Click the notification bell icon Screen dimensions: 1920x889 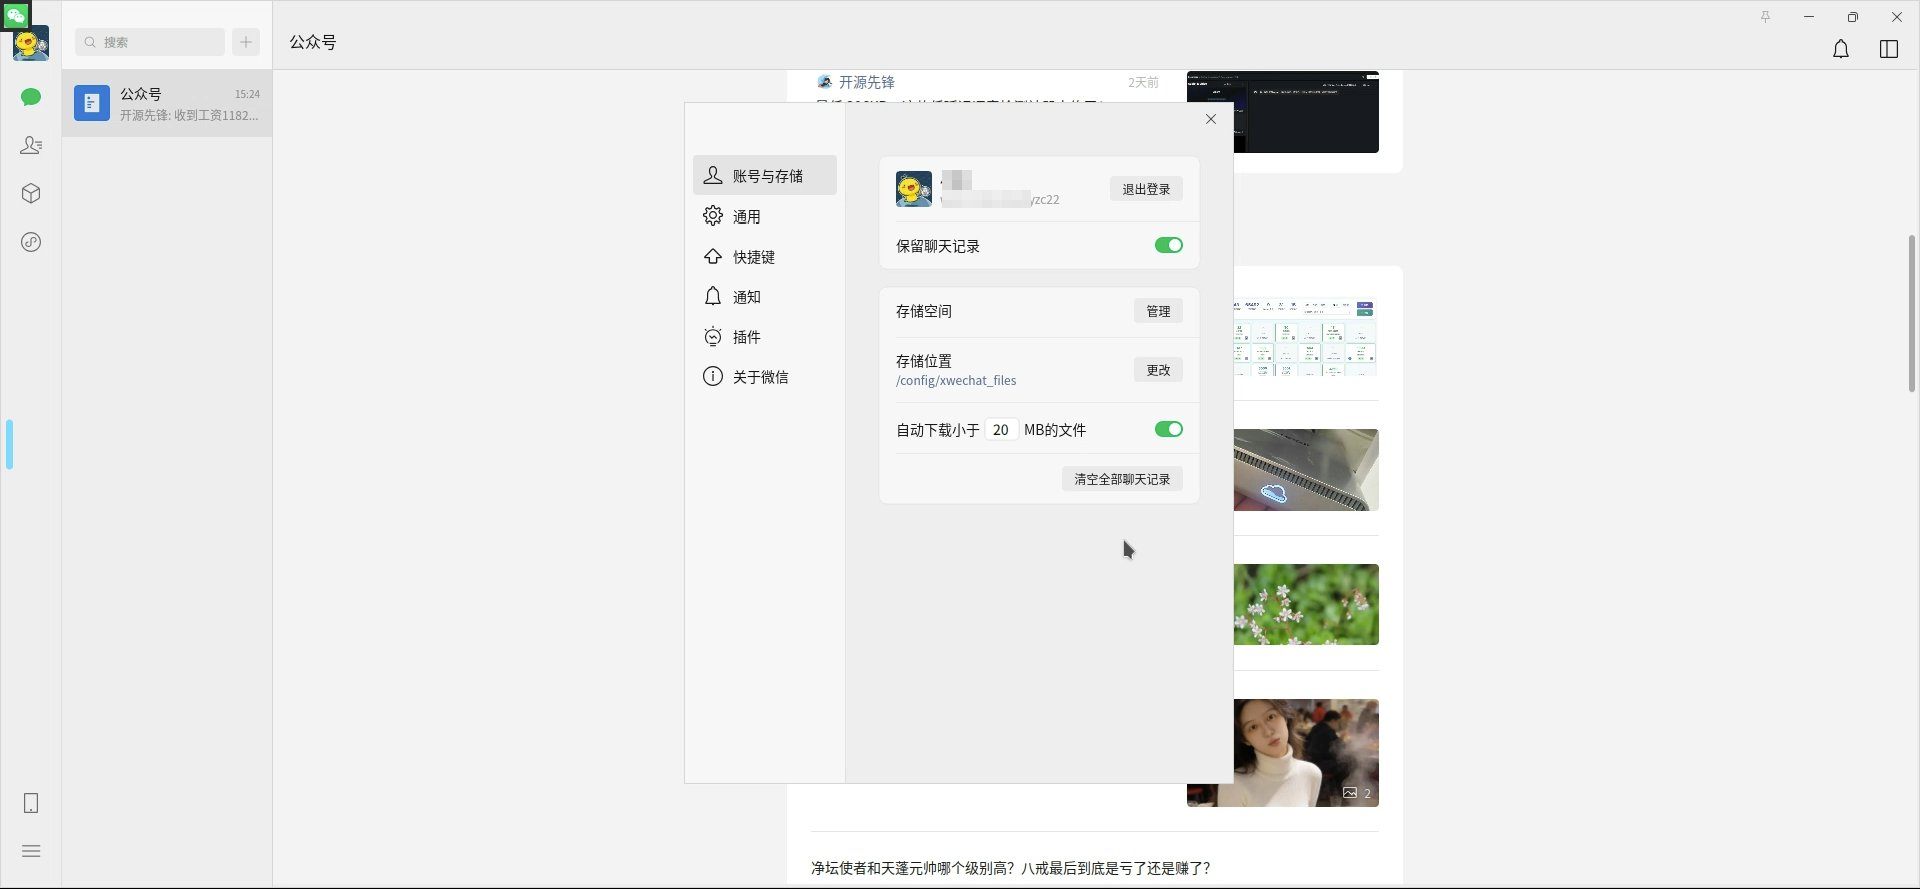(x=1840, y=49)
